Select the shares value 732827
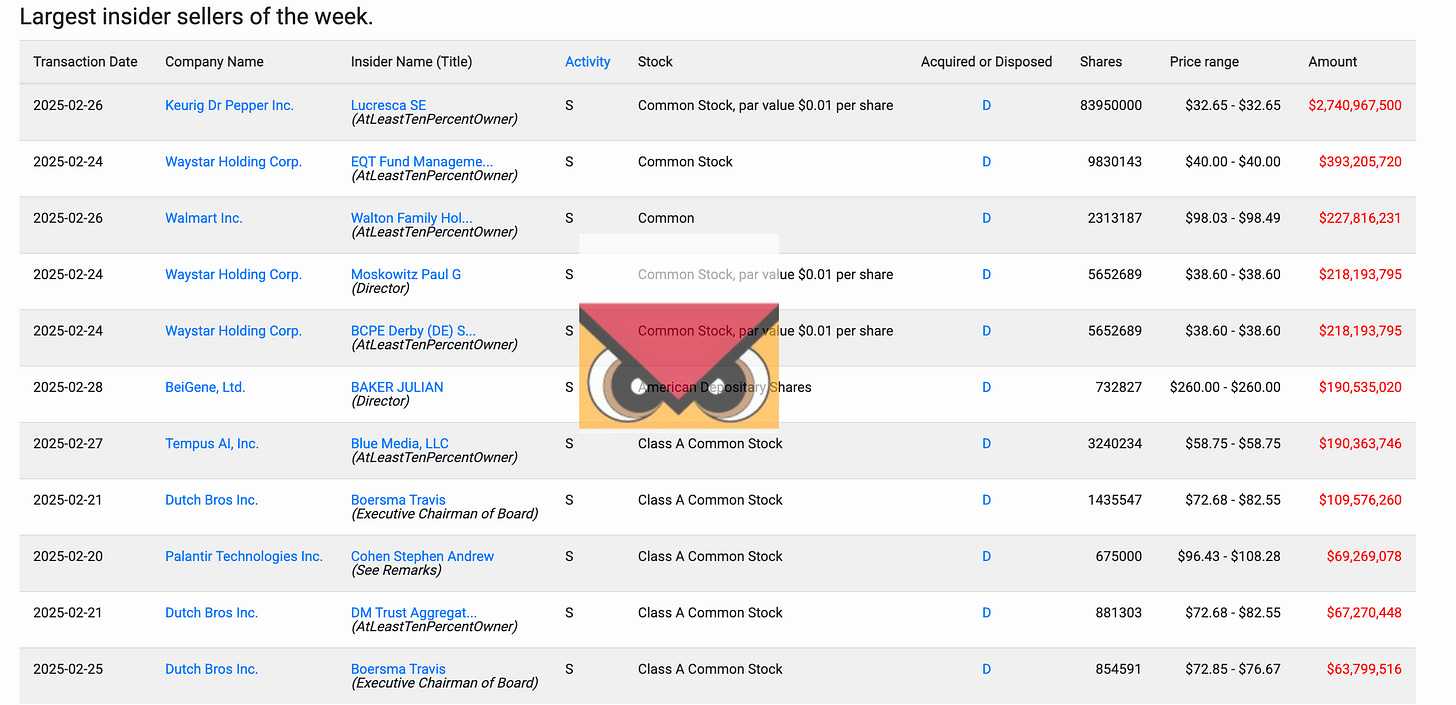The width and height of the screenshot is (1456, 705). coord(1119,387)
